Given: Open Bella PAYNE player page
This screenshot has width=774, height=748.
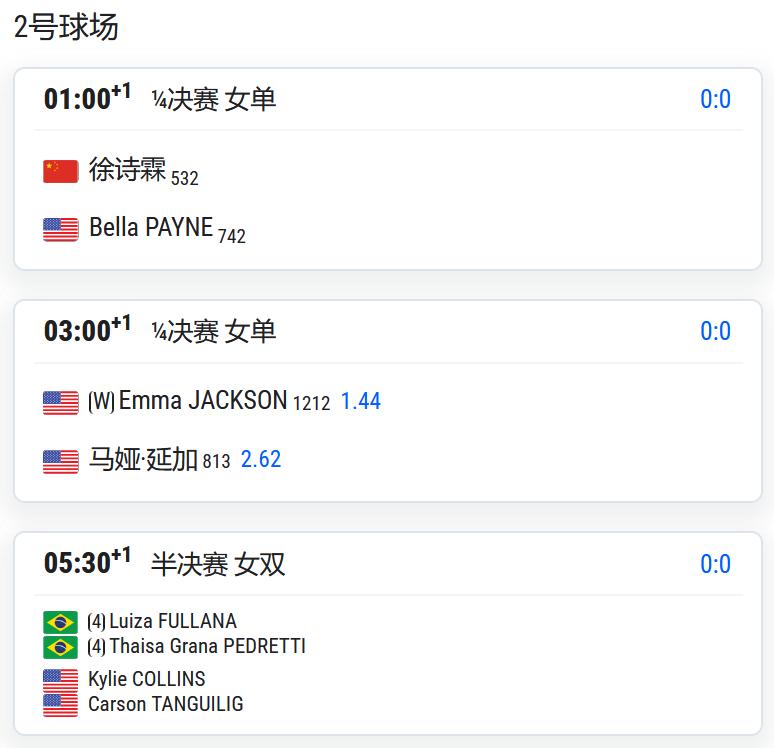Looking at the screenshot, I should pos(151,228).
